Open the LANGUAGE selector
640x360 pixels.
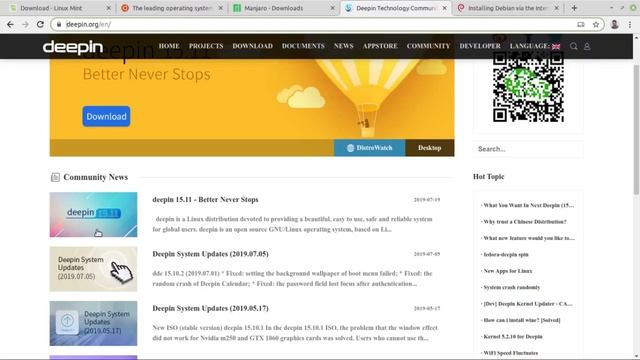click(535, 46)
